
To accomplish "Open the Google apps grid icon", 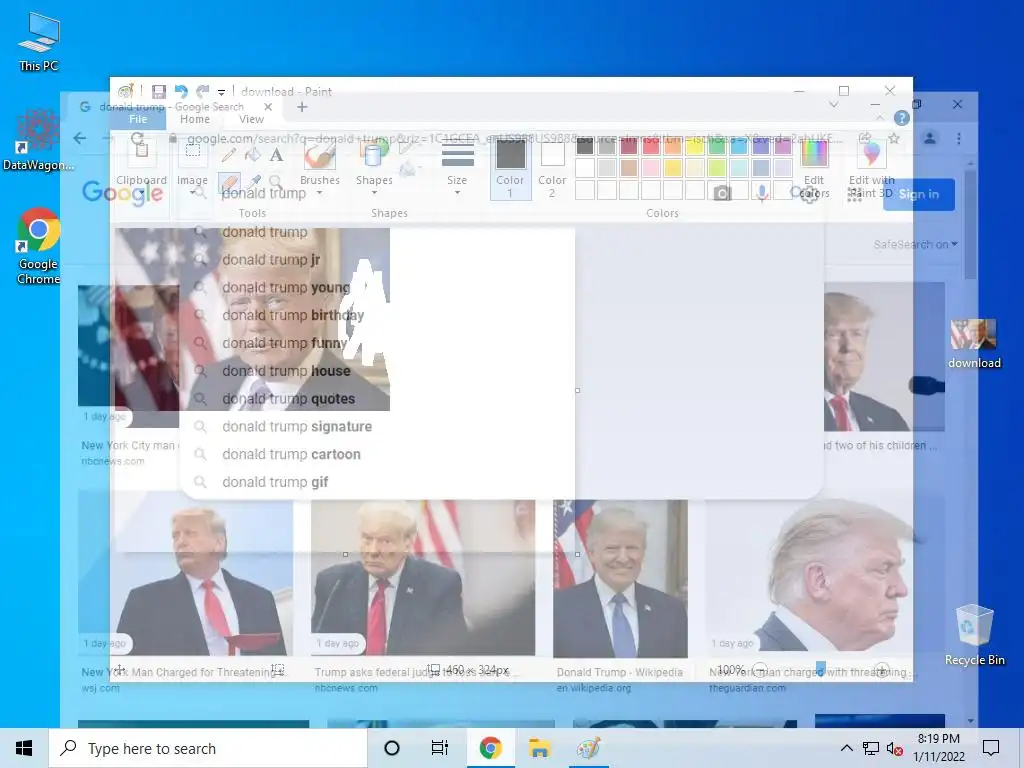I will [x=855, y=194].
